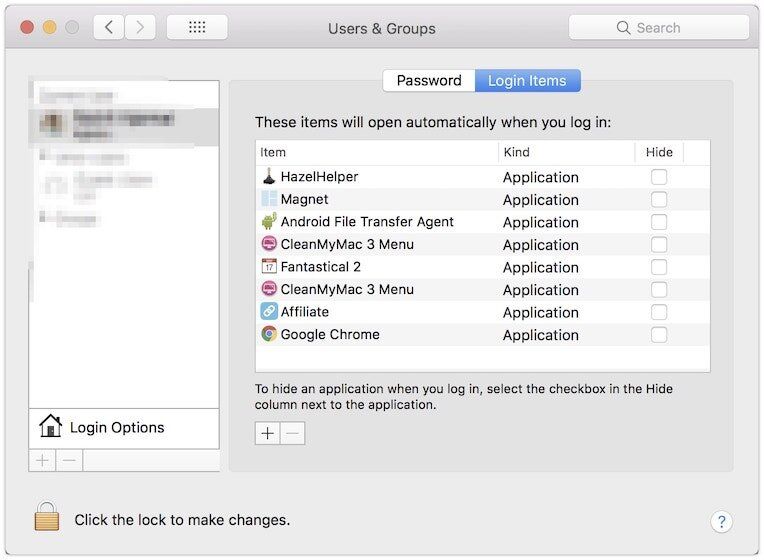The height and width of the screenshot is (560, 764).
Task: Select the Google Chrome icon
Action: tap(269, 334)
